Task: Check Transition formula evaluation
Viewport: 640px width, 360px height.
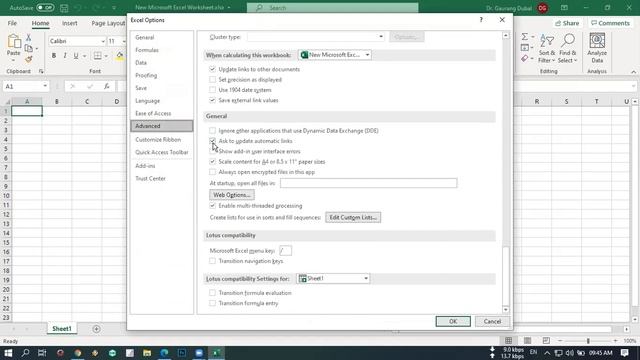Action: (212, 293)
